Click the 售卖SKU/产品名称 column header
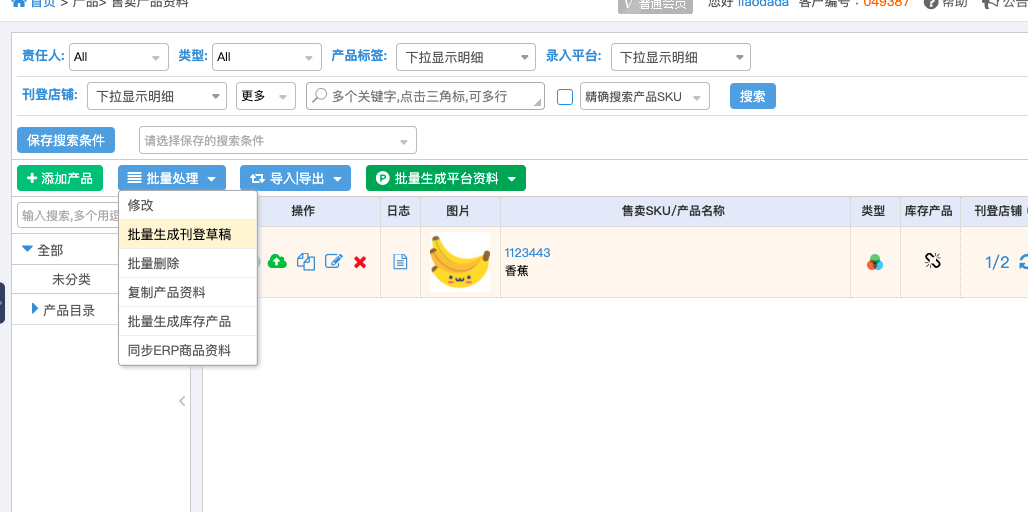Viewport: 1028px width, 512px height. 675,211
